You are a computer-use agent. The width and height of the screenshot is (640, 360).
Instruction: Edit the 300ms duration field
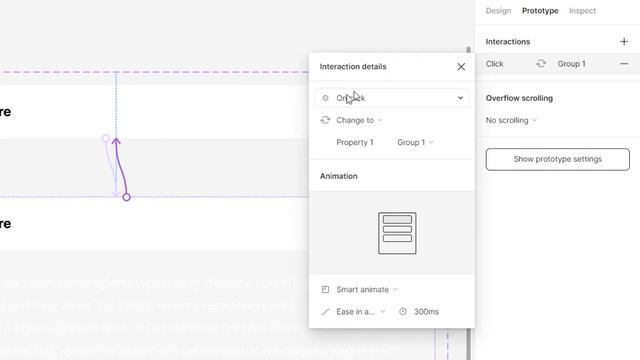427,312
